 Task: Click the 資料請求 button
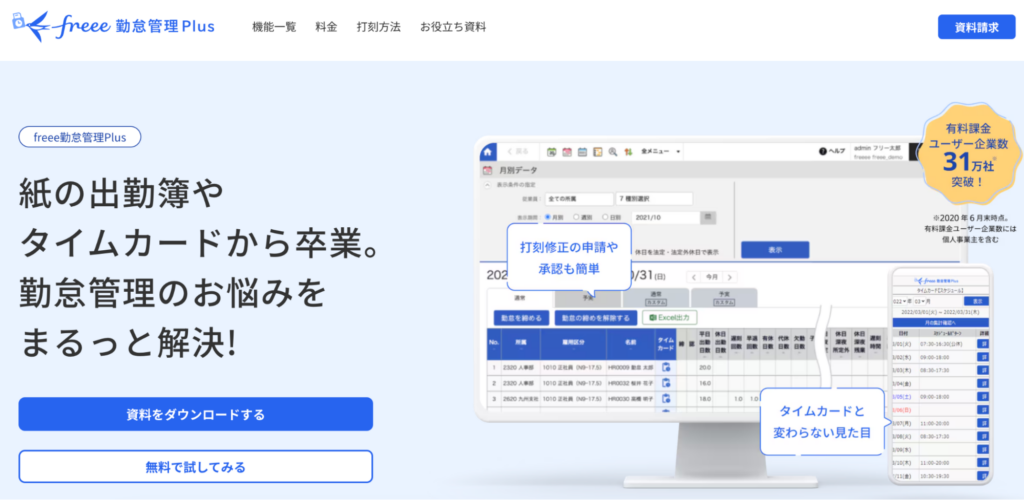[976, 27]
